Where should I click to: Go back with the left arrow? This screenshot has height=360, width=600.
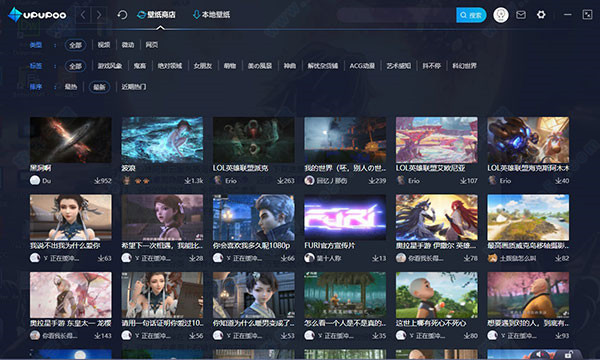click(x=83, y=15)
